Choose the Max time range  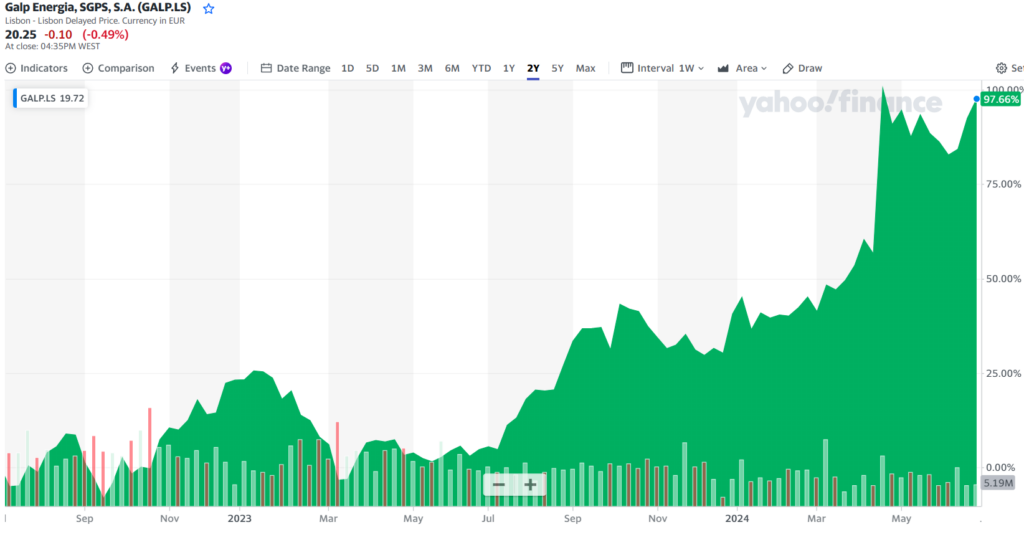point(585,68)
